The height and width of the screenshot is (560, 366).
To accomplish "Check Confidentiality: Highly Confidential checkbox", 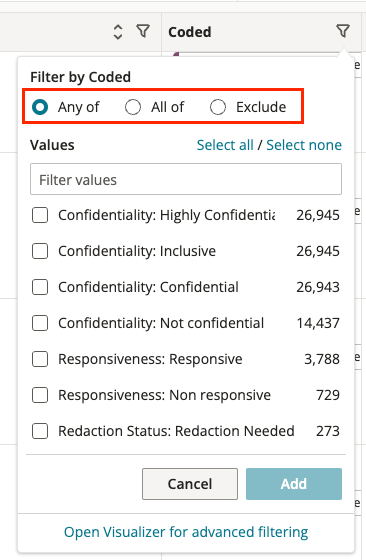I will [x=40, y=215].
